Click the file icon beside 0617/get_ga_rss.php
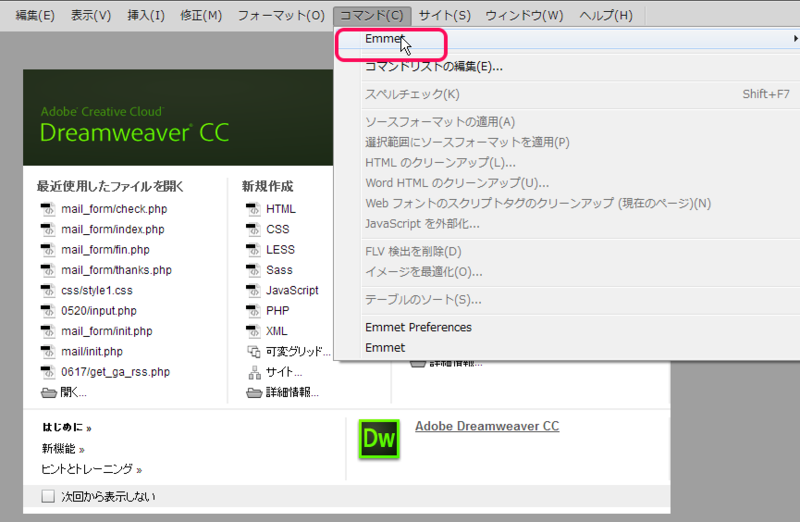The image size is (800, 522). pos(48,372)
